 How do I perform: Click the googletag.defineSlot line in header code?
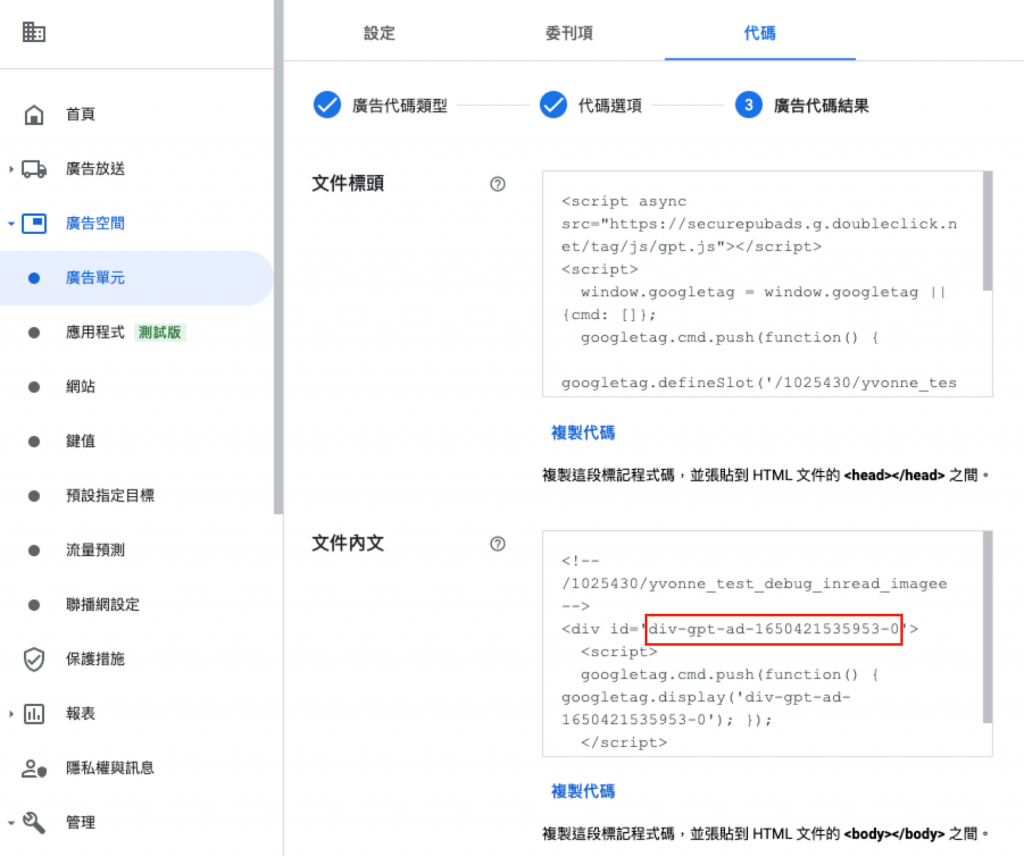[759, 383]
